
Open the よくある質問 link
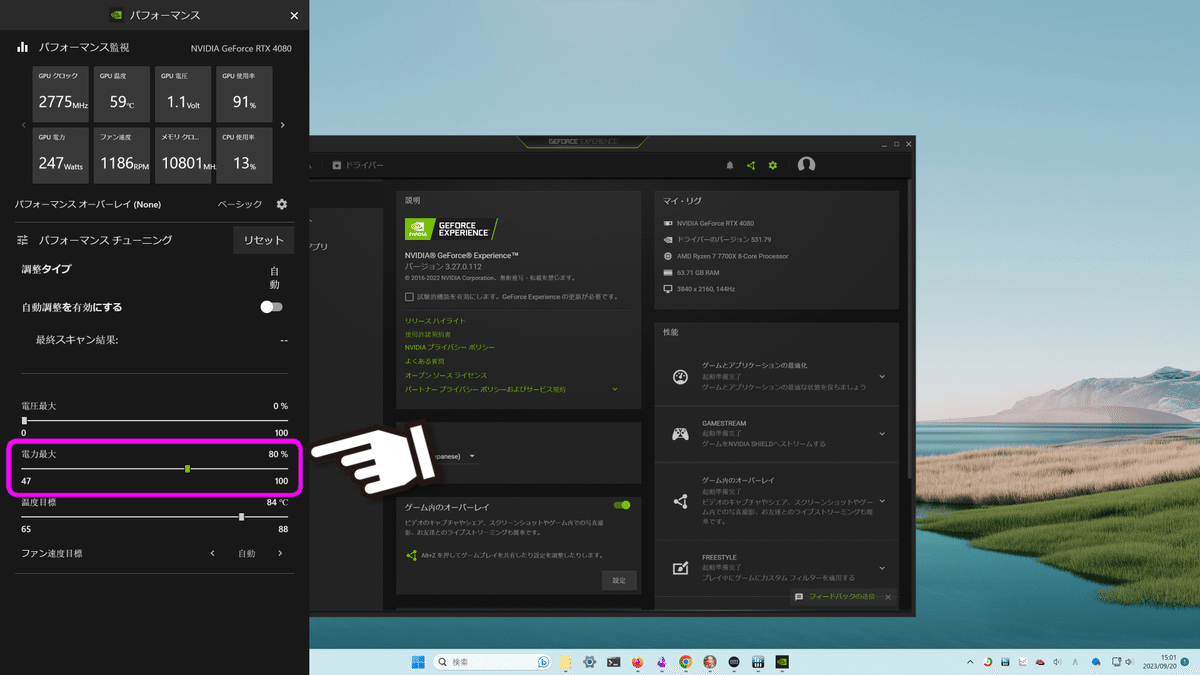426,361
